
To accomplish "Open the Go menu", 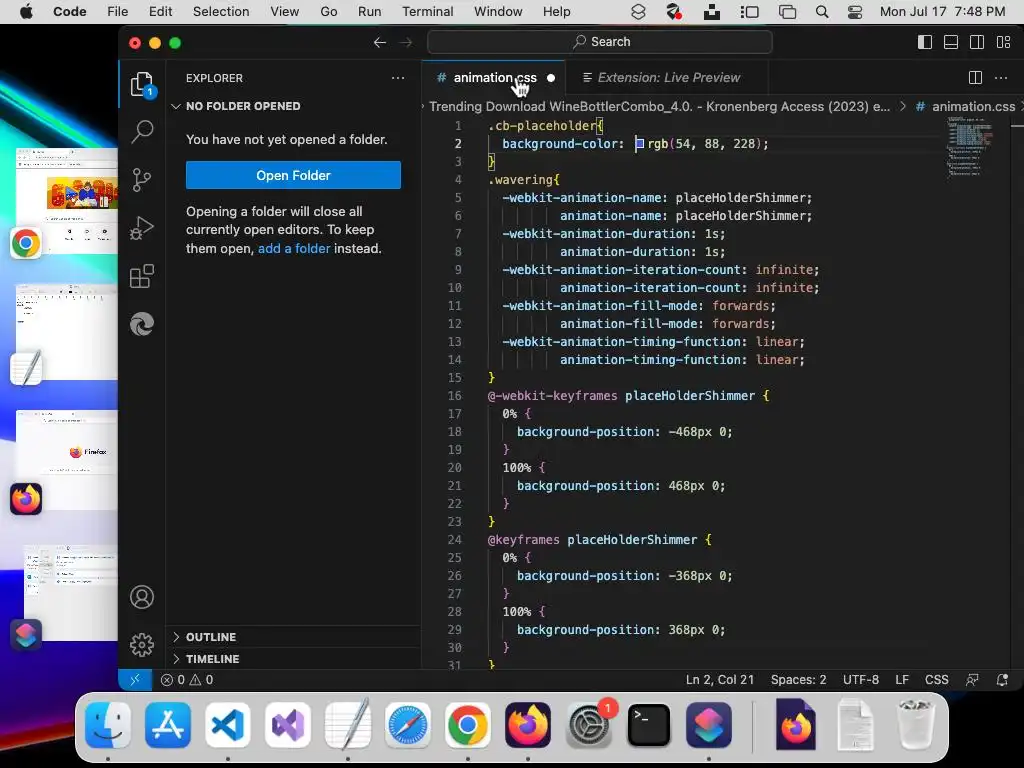I will (x=328, y=12).
